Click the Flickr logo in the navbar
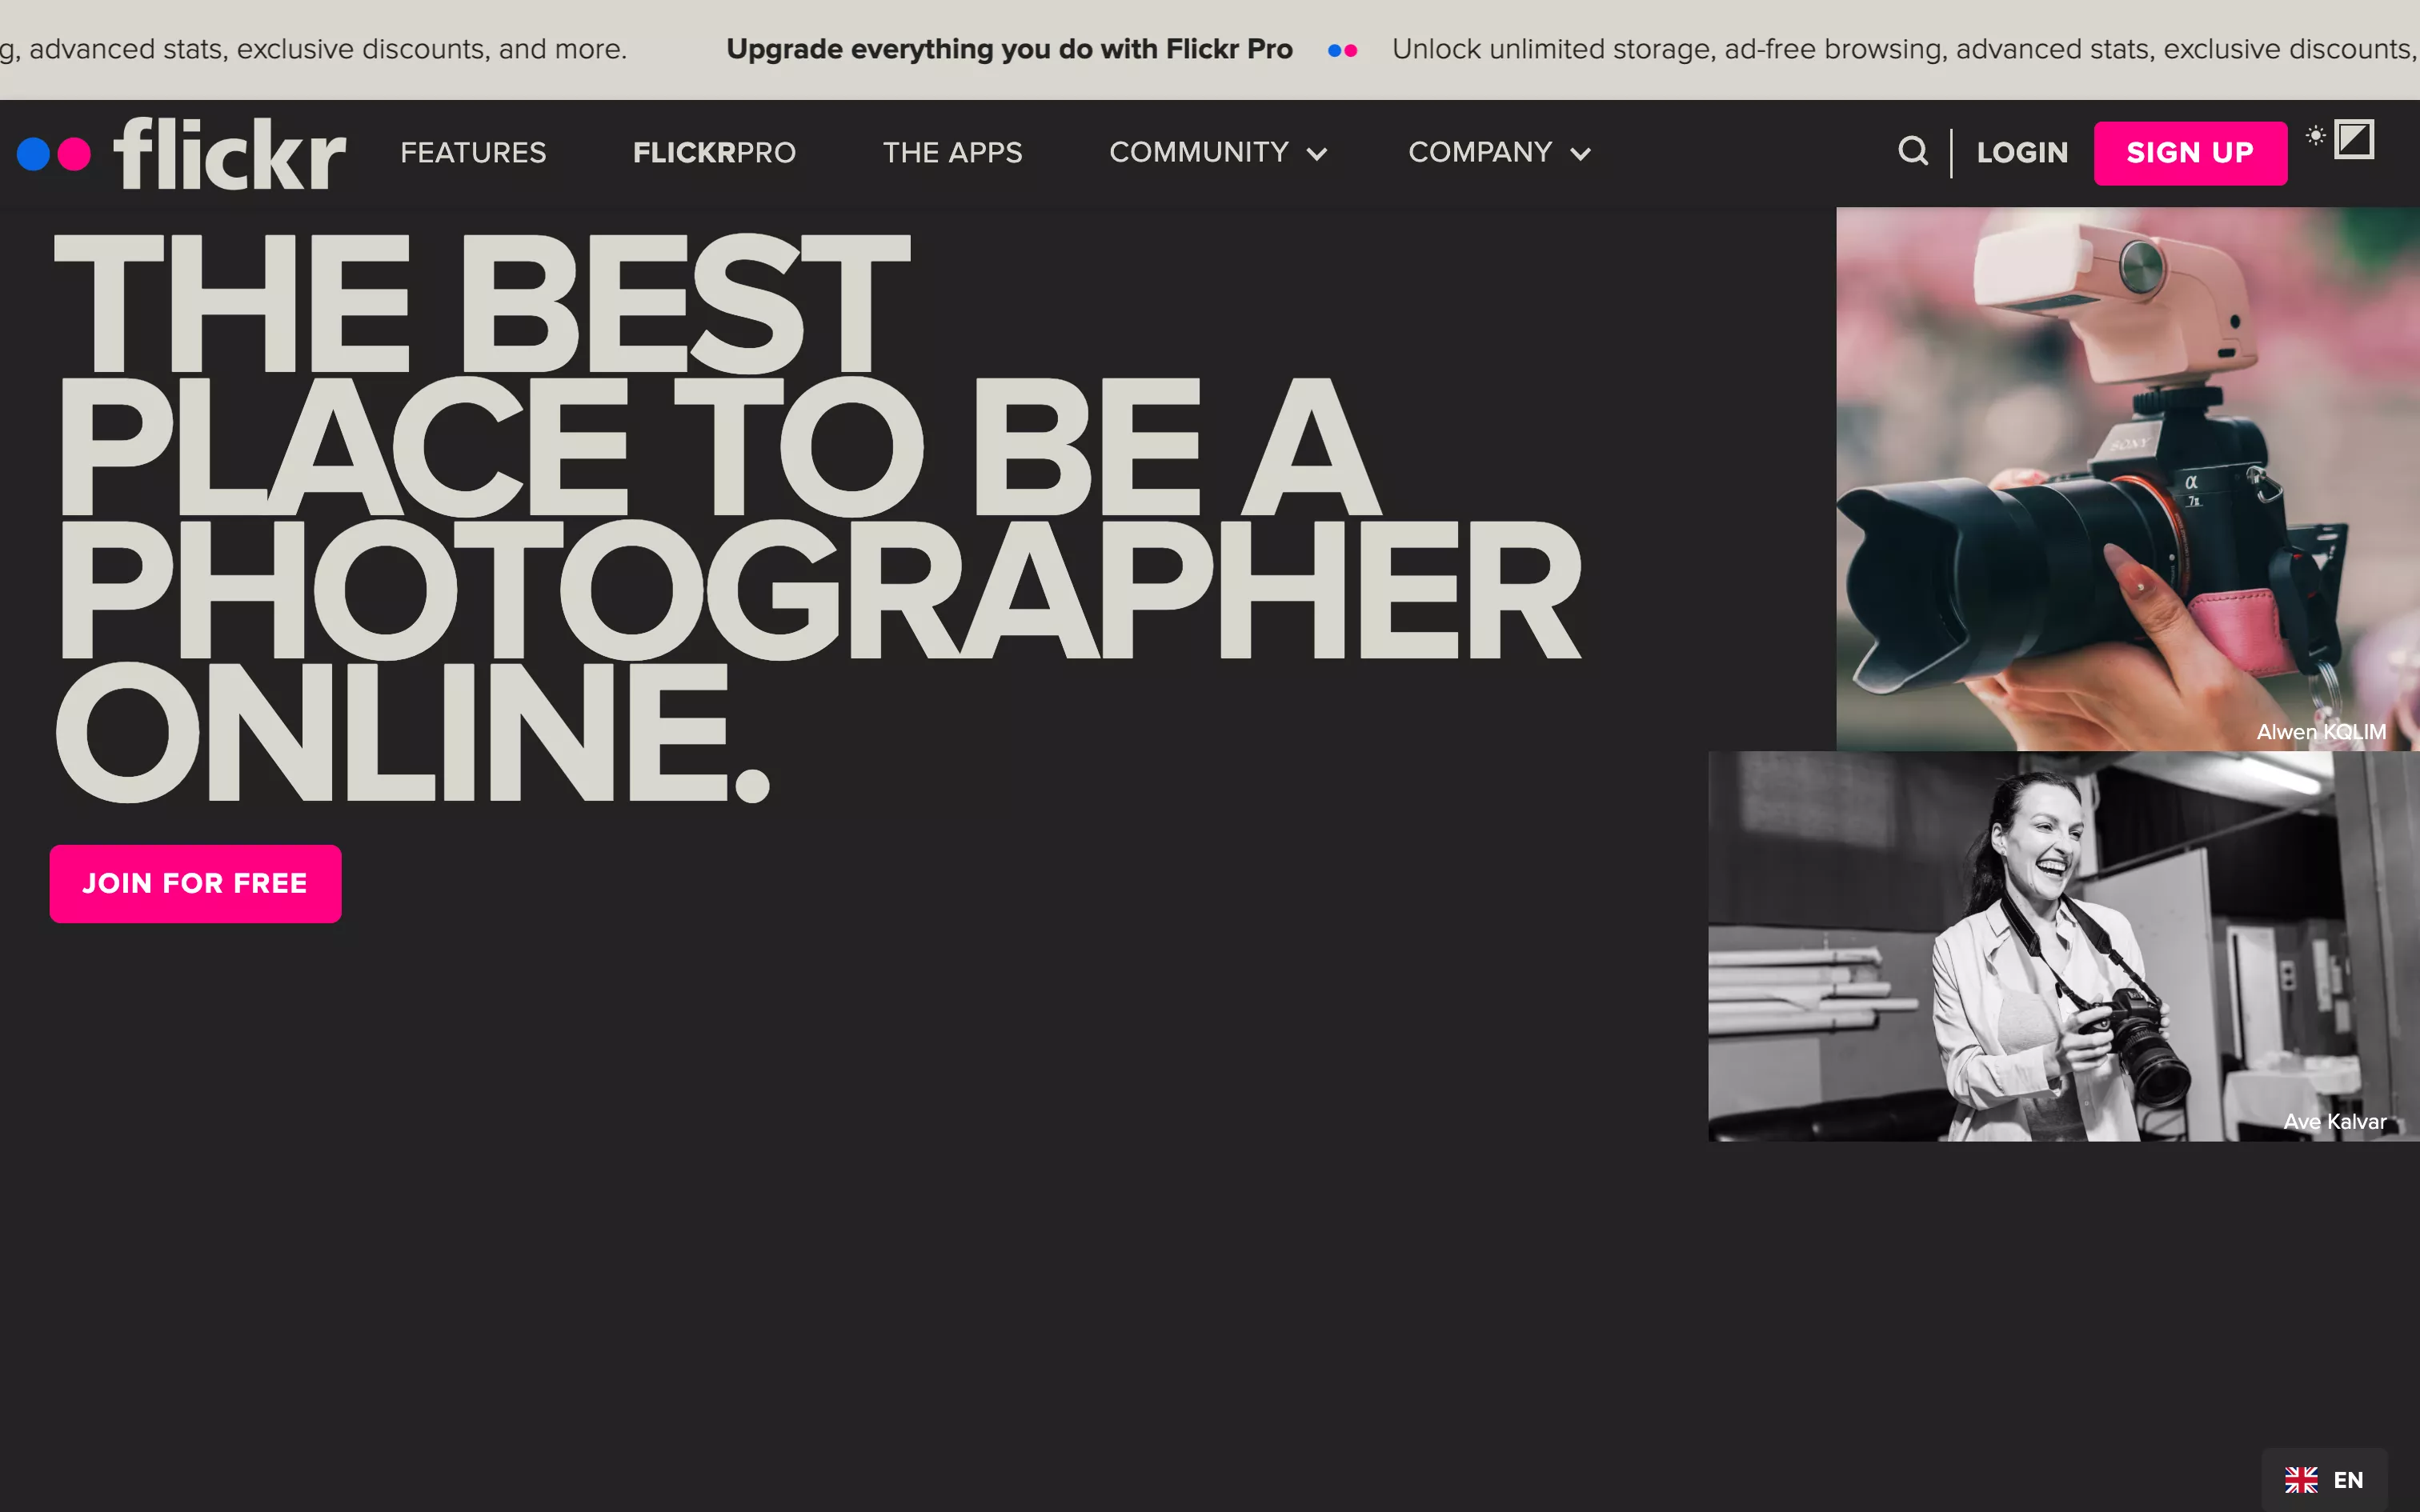This screenshot has width=2420, height=1512. 230,153
